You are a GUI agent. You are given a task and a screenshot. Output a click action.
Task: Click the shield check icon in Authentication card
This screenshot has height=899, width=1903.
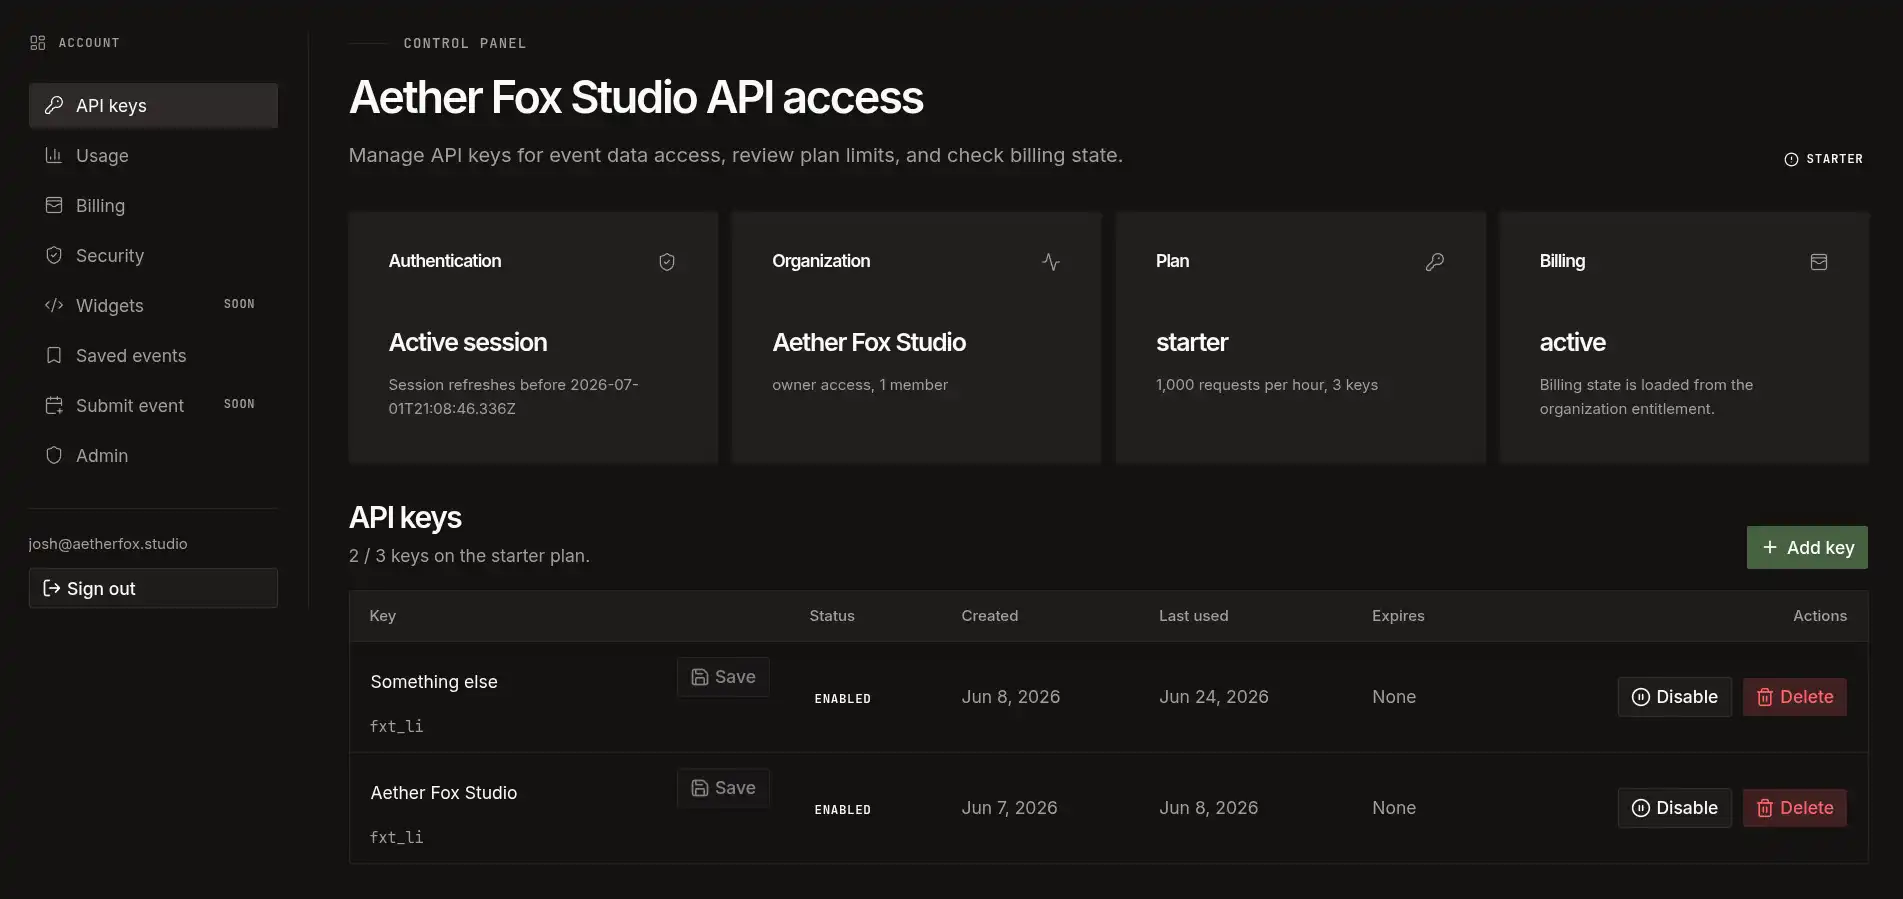pos(667,262)
